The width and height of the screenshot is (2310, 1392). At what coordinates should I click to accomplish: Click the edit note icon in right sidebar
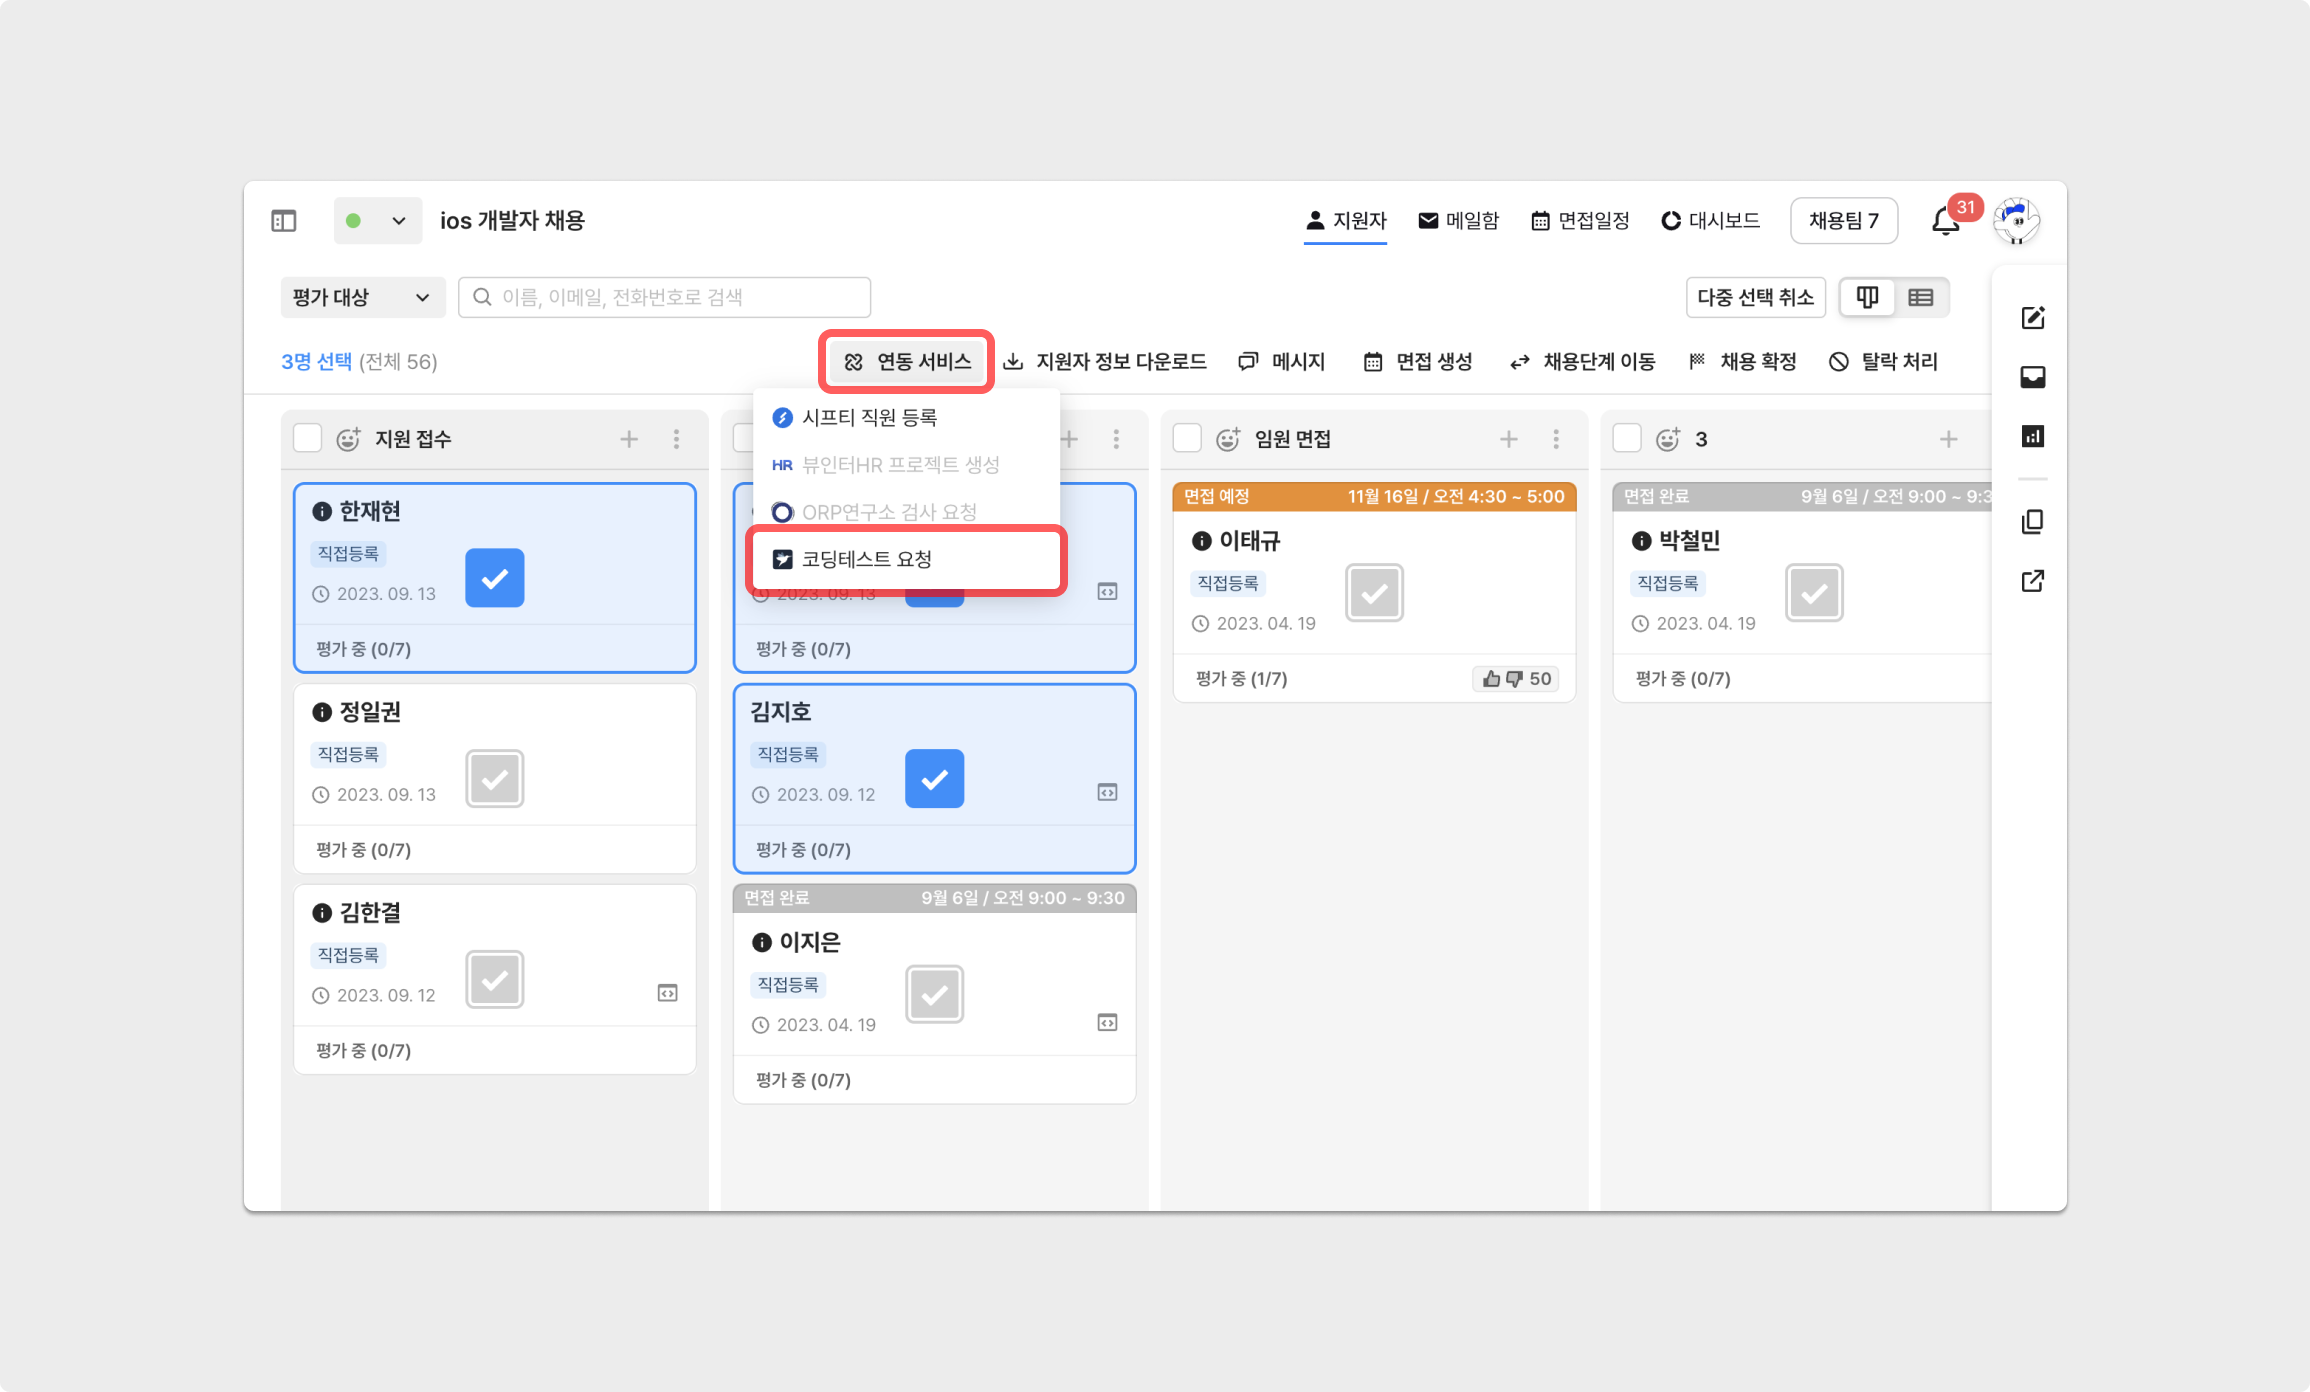tap(2032, 318)
